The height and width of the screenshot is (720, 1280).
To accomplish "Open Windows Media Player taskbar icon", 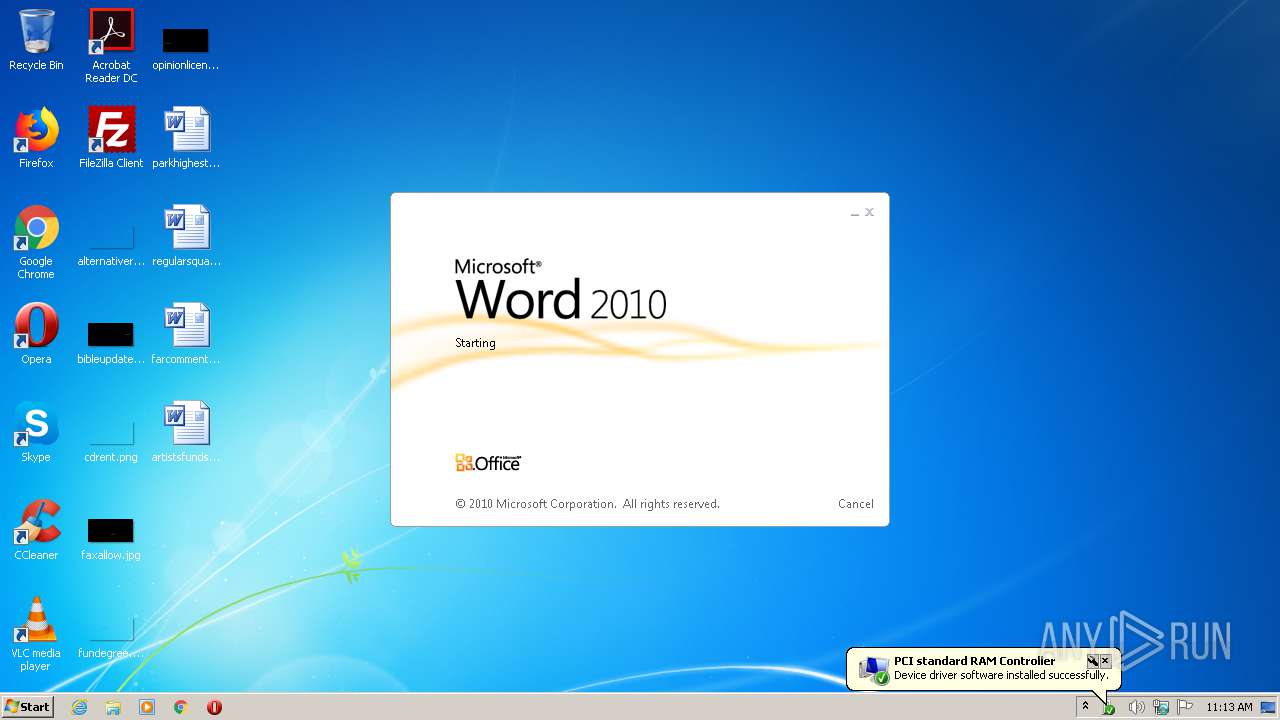I will point(147,707).
